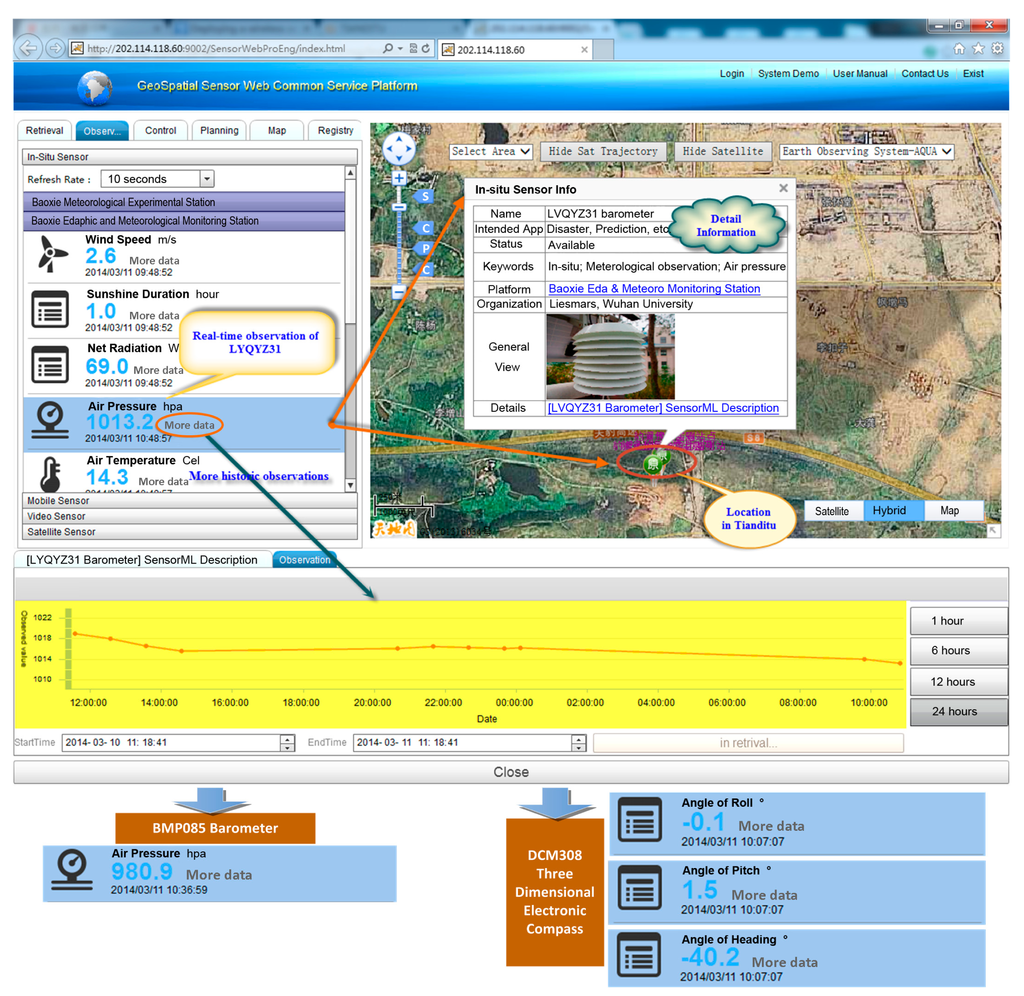Click the S marker on map zoom bar
This screenshot has width=1024, height=996.
click(424, 196)
